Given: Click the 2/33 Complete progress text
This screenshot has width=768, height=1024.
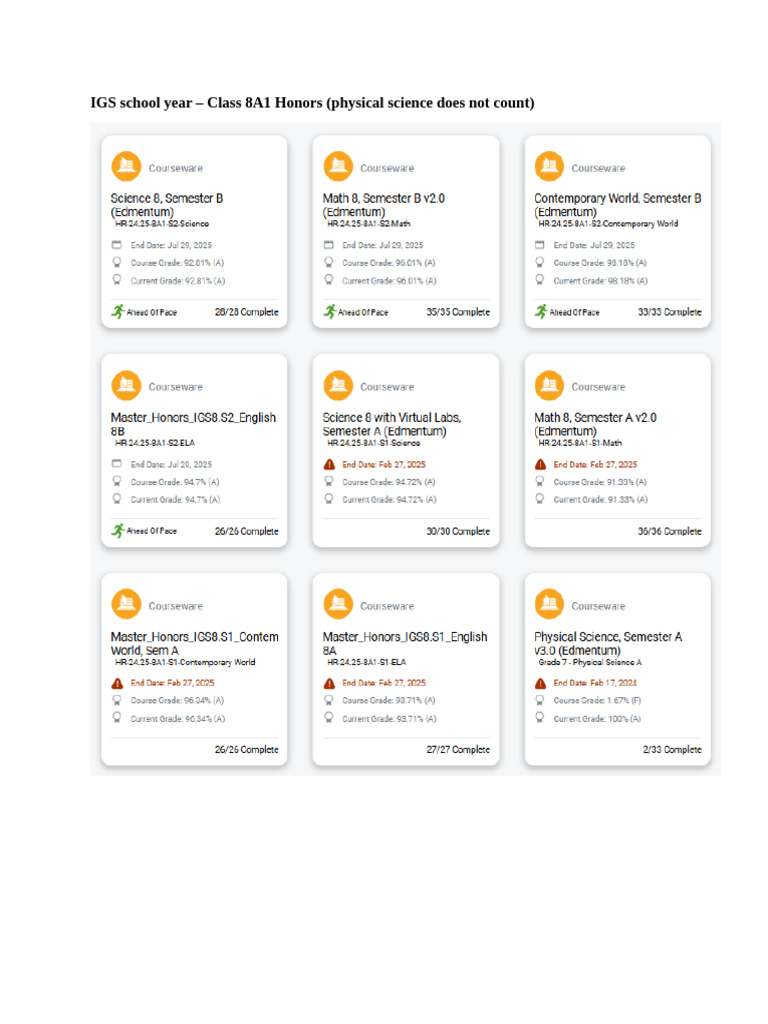Looking at the screenshot, I should (672, 750).
